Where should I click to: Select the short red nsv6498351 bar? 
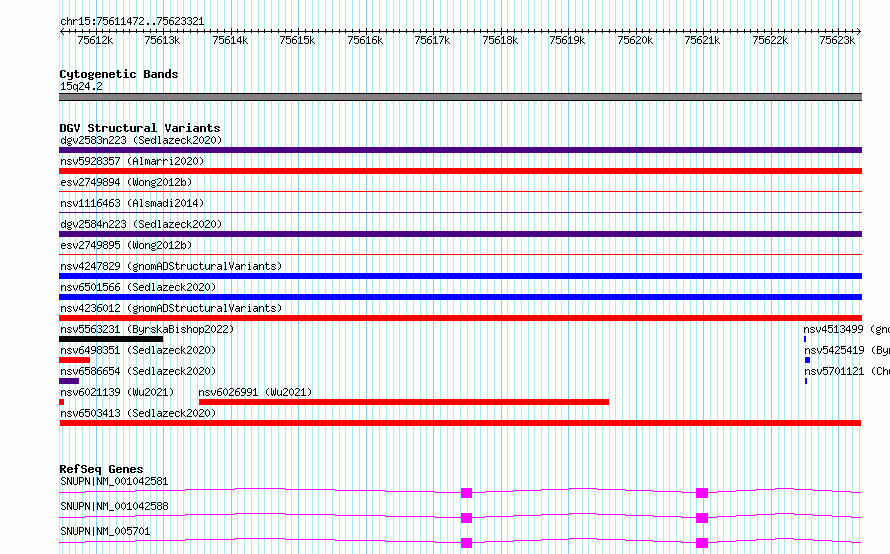[x=74, y=360]
